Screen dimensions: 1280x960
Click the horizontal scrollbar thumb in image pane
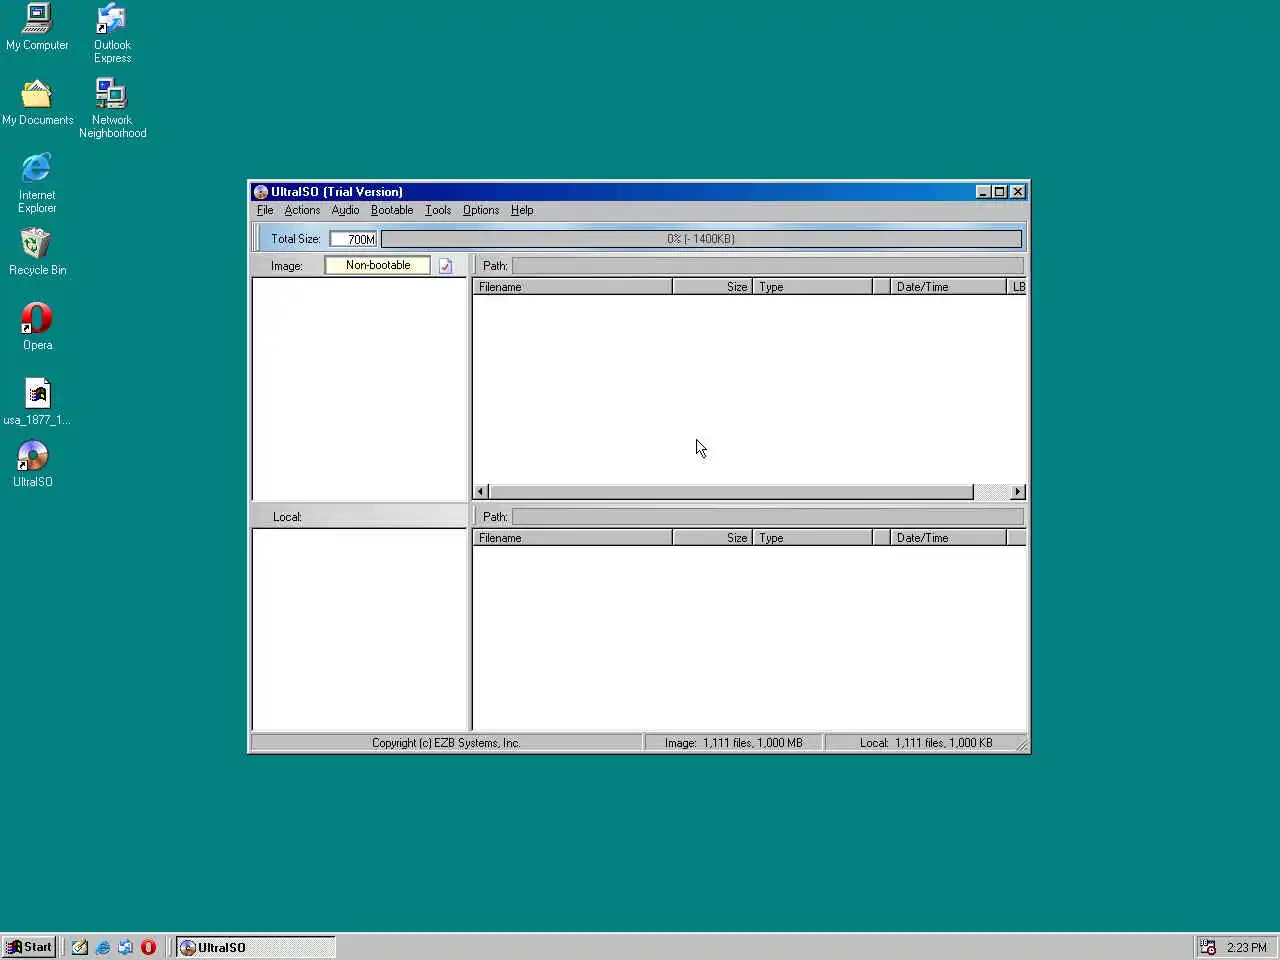point(731,492)
